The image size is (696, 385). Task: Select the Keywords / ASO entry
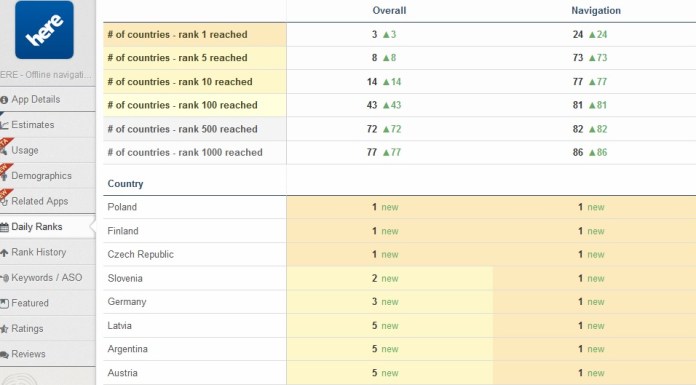coord(47,278)
